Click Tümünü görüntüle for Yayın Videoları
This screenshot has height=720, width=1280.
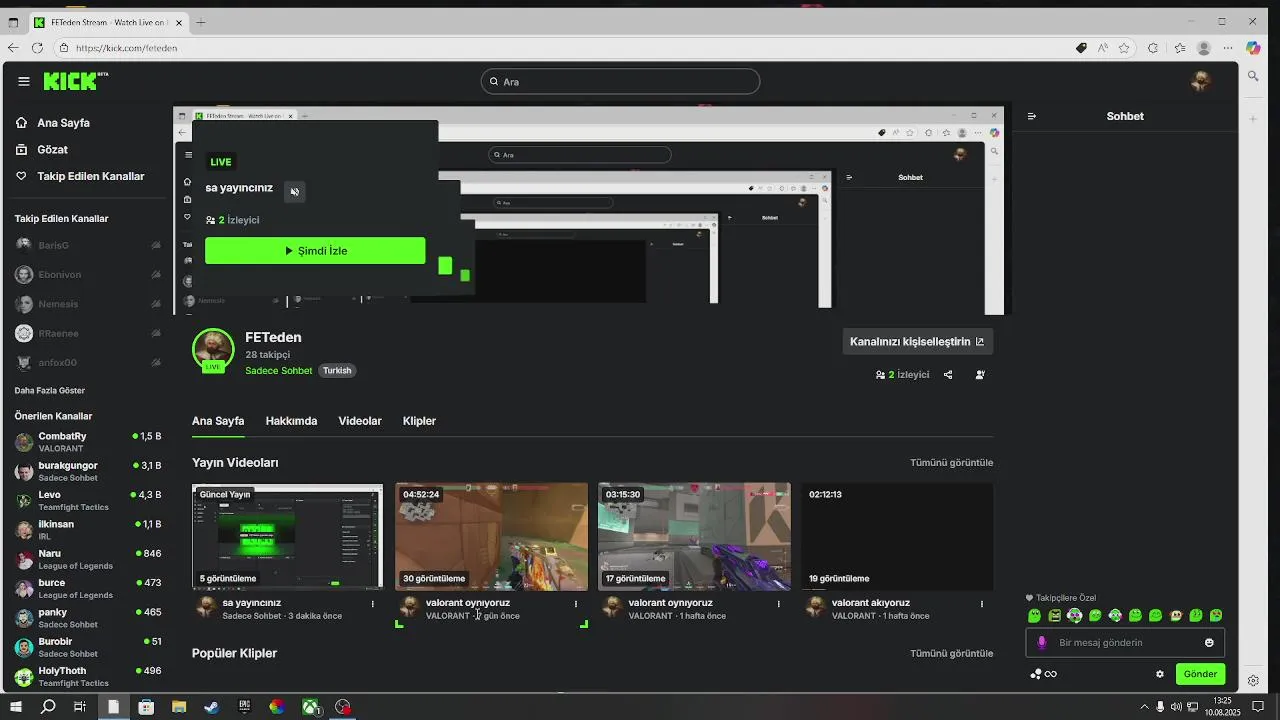[x=951, y=463]
